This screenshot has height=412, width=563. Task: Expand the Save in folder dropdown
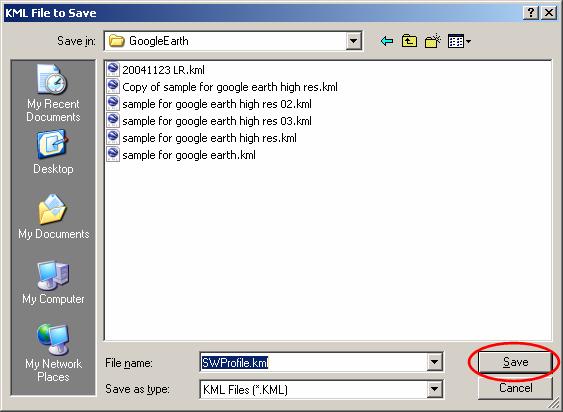(x=353, y=41)
